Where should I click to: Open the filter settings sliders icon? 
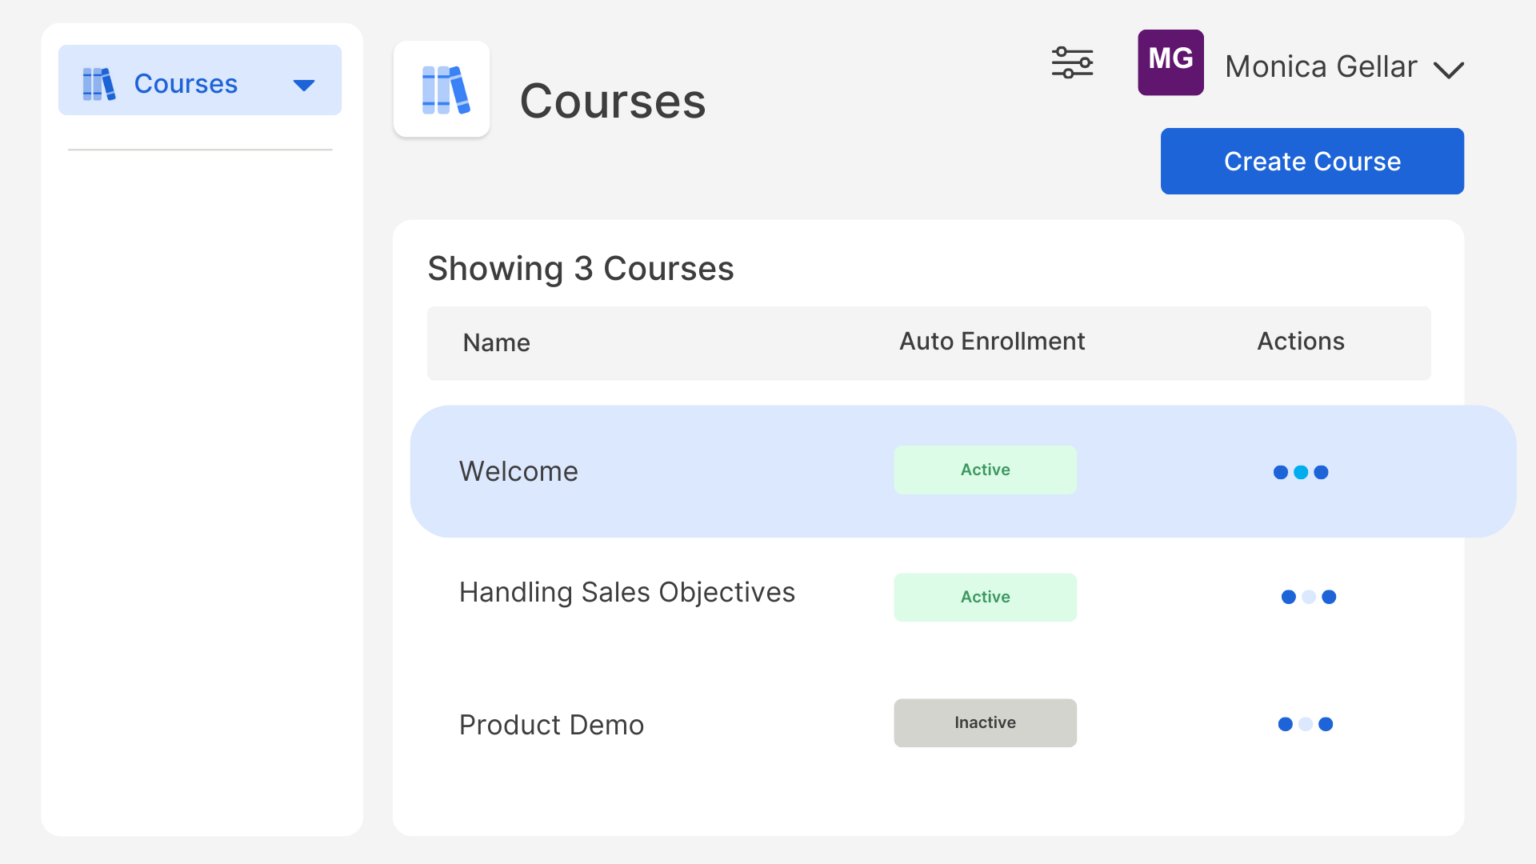(x=1071, y=62)
